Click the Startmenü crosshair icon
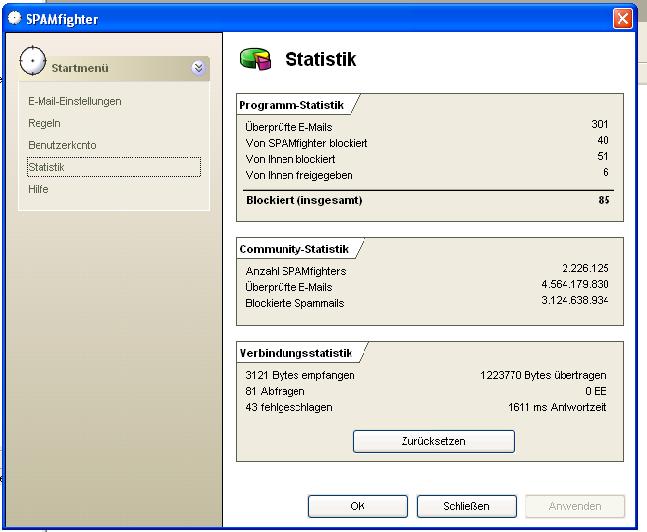 pyautogui.click(x=33, y=61)
